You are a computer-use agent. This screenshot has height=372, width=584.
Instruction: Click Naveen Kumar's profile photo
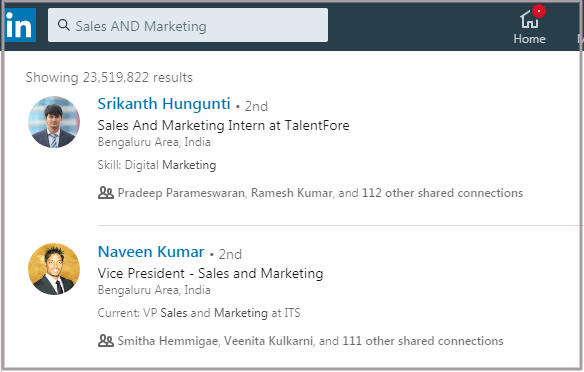(x=54, y=269)
